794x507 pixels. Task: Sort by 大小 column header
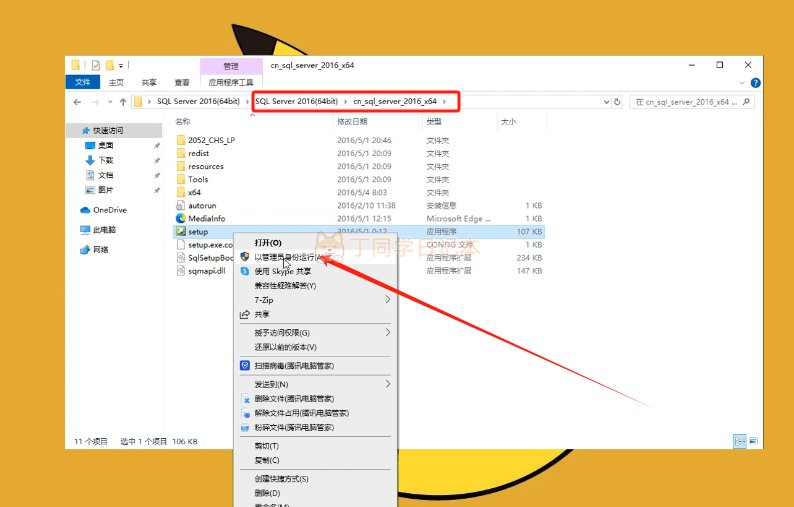tap(508, 122)
